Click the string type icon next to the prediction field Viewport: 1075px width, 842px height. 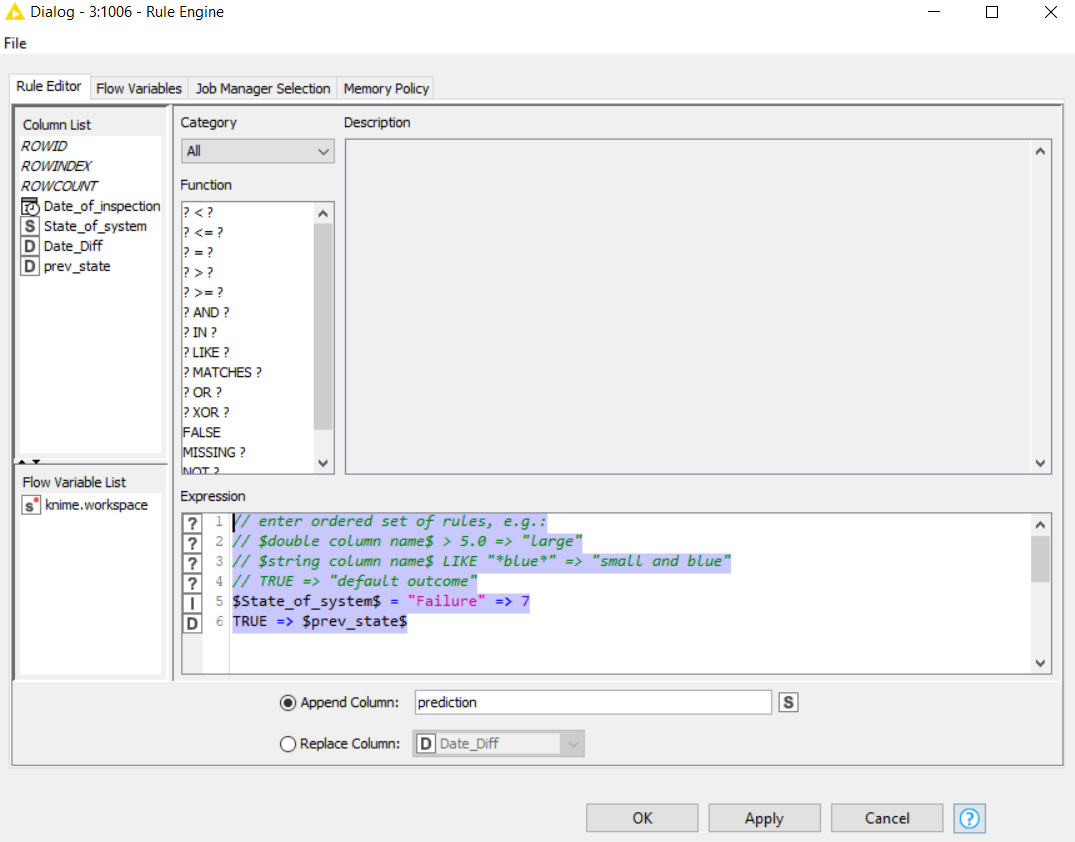(788, 702)
